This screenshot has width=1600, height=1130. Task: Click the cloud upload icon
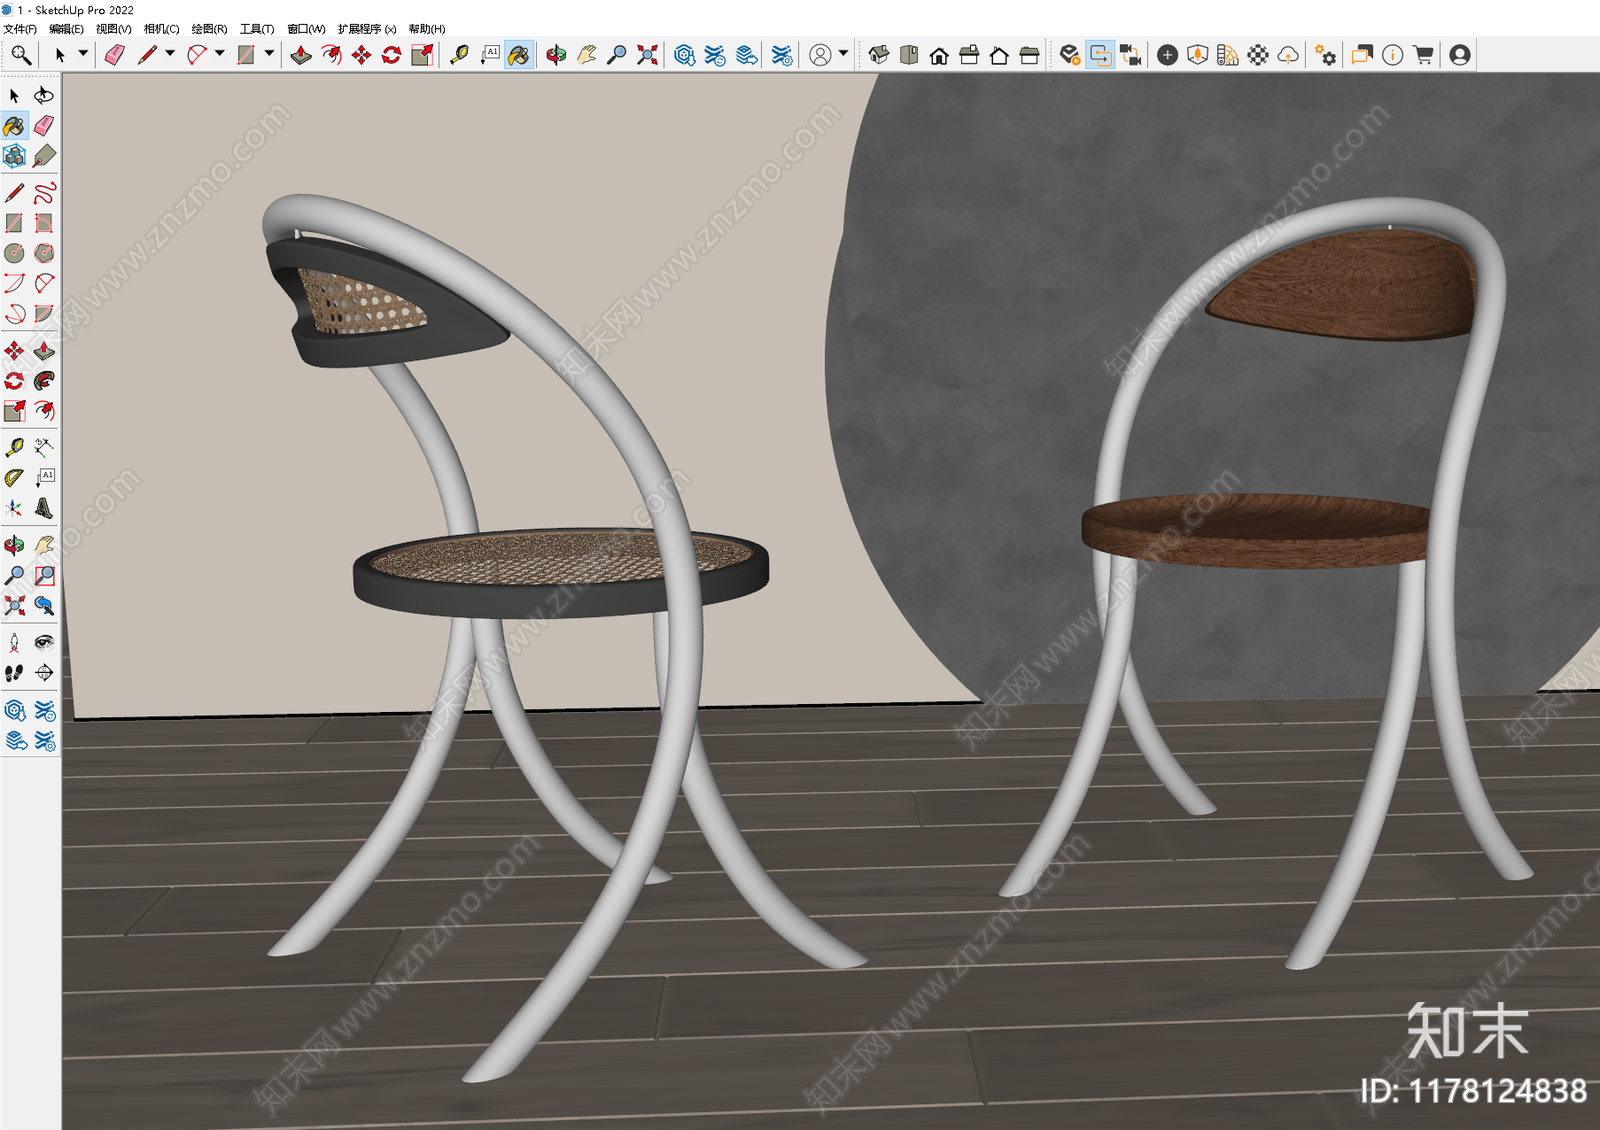[1288, 55]
